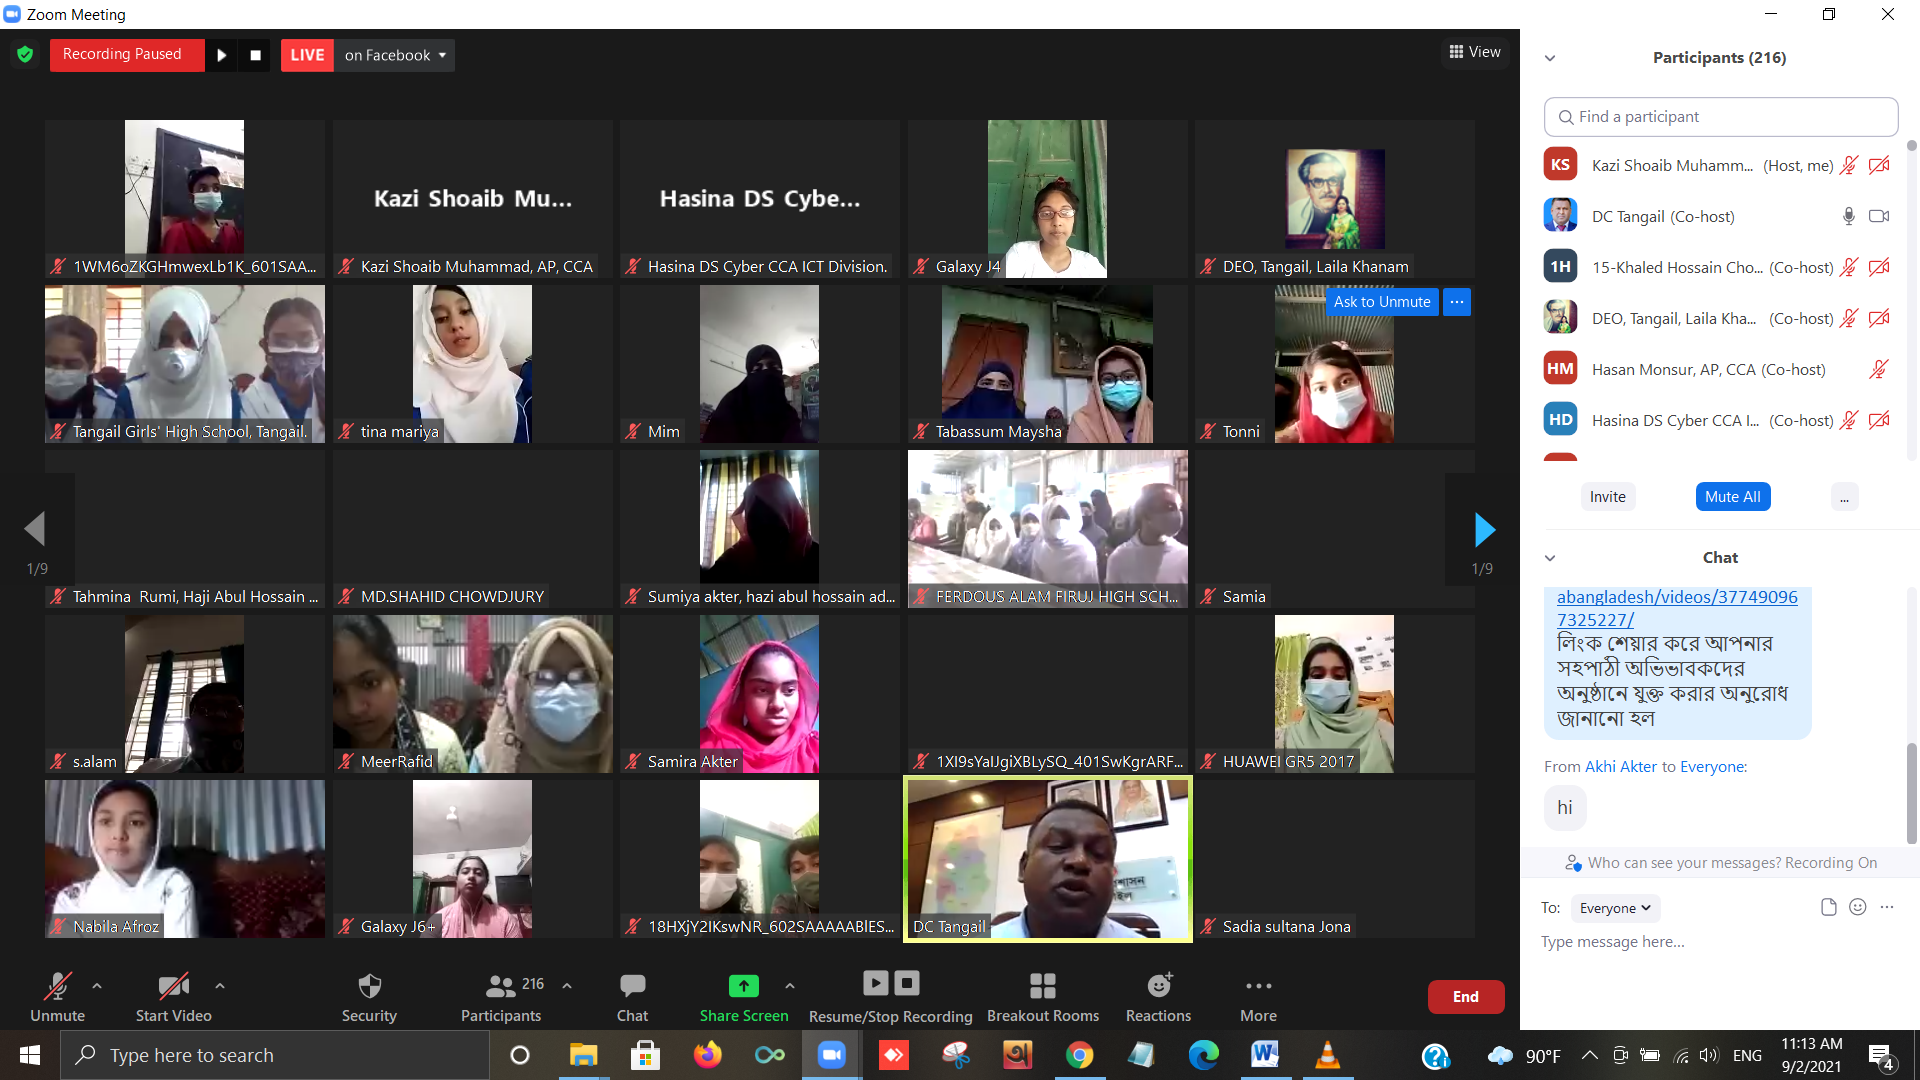Viewport: 1920px width, 1080px height.
Task: Stop the recording with the square button
Action: (255, 55)
